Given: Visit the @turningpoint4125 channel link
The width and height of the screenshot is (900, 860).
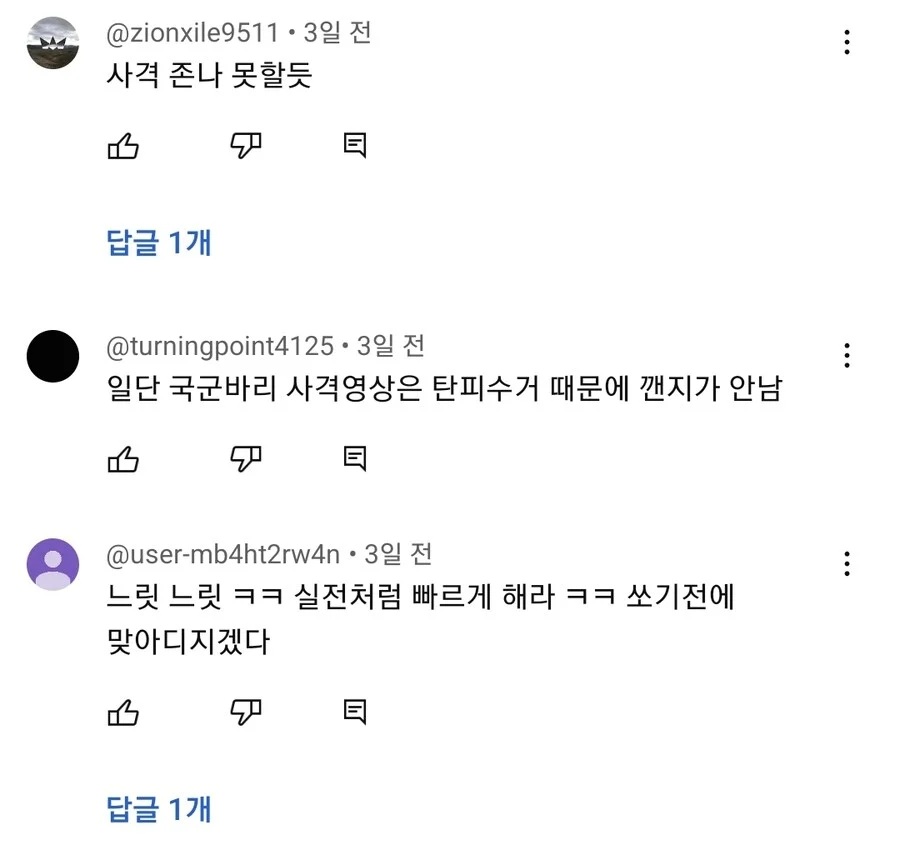Looking at the screenshot, I should pos(220,346).
